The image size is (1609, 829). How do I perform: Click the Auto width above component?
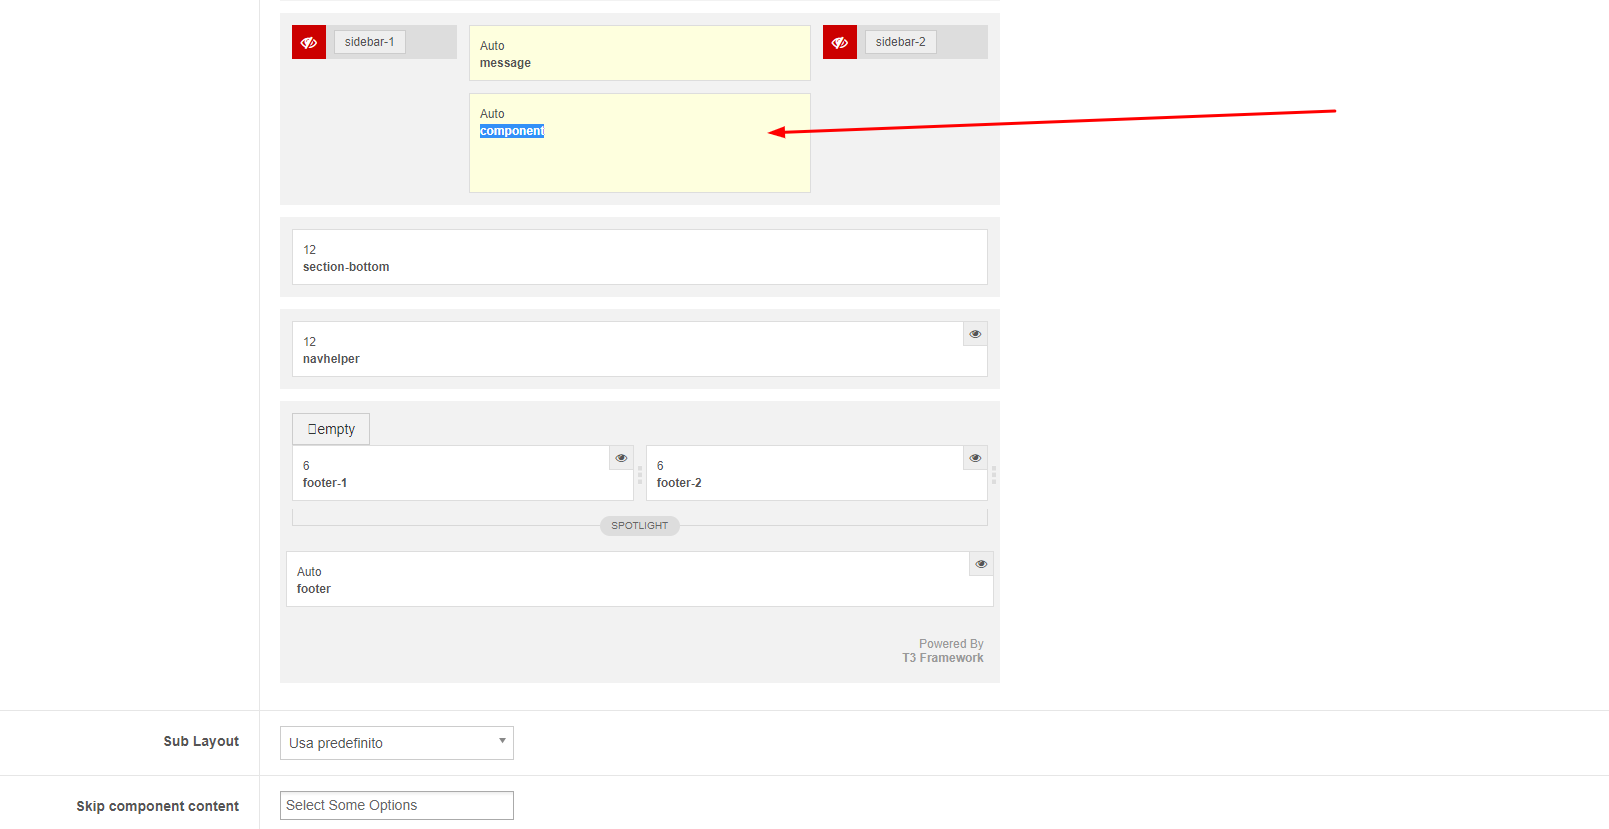(x=492, y=114)
